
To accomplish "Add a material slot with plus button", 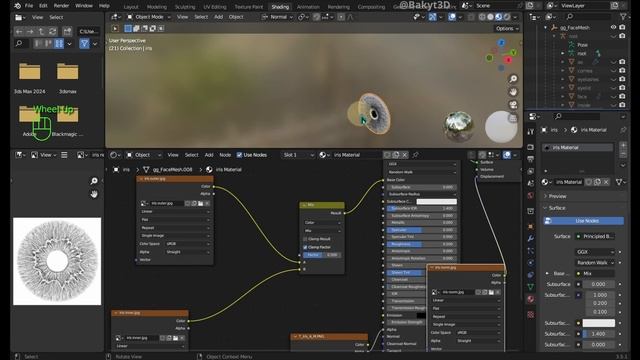I will tap(623, 145).
